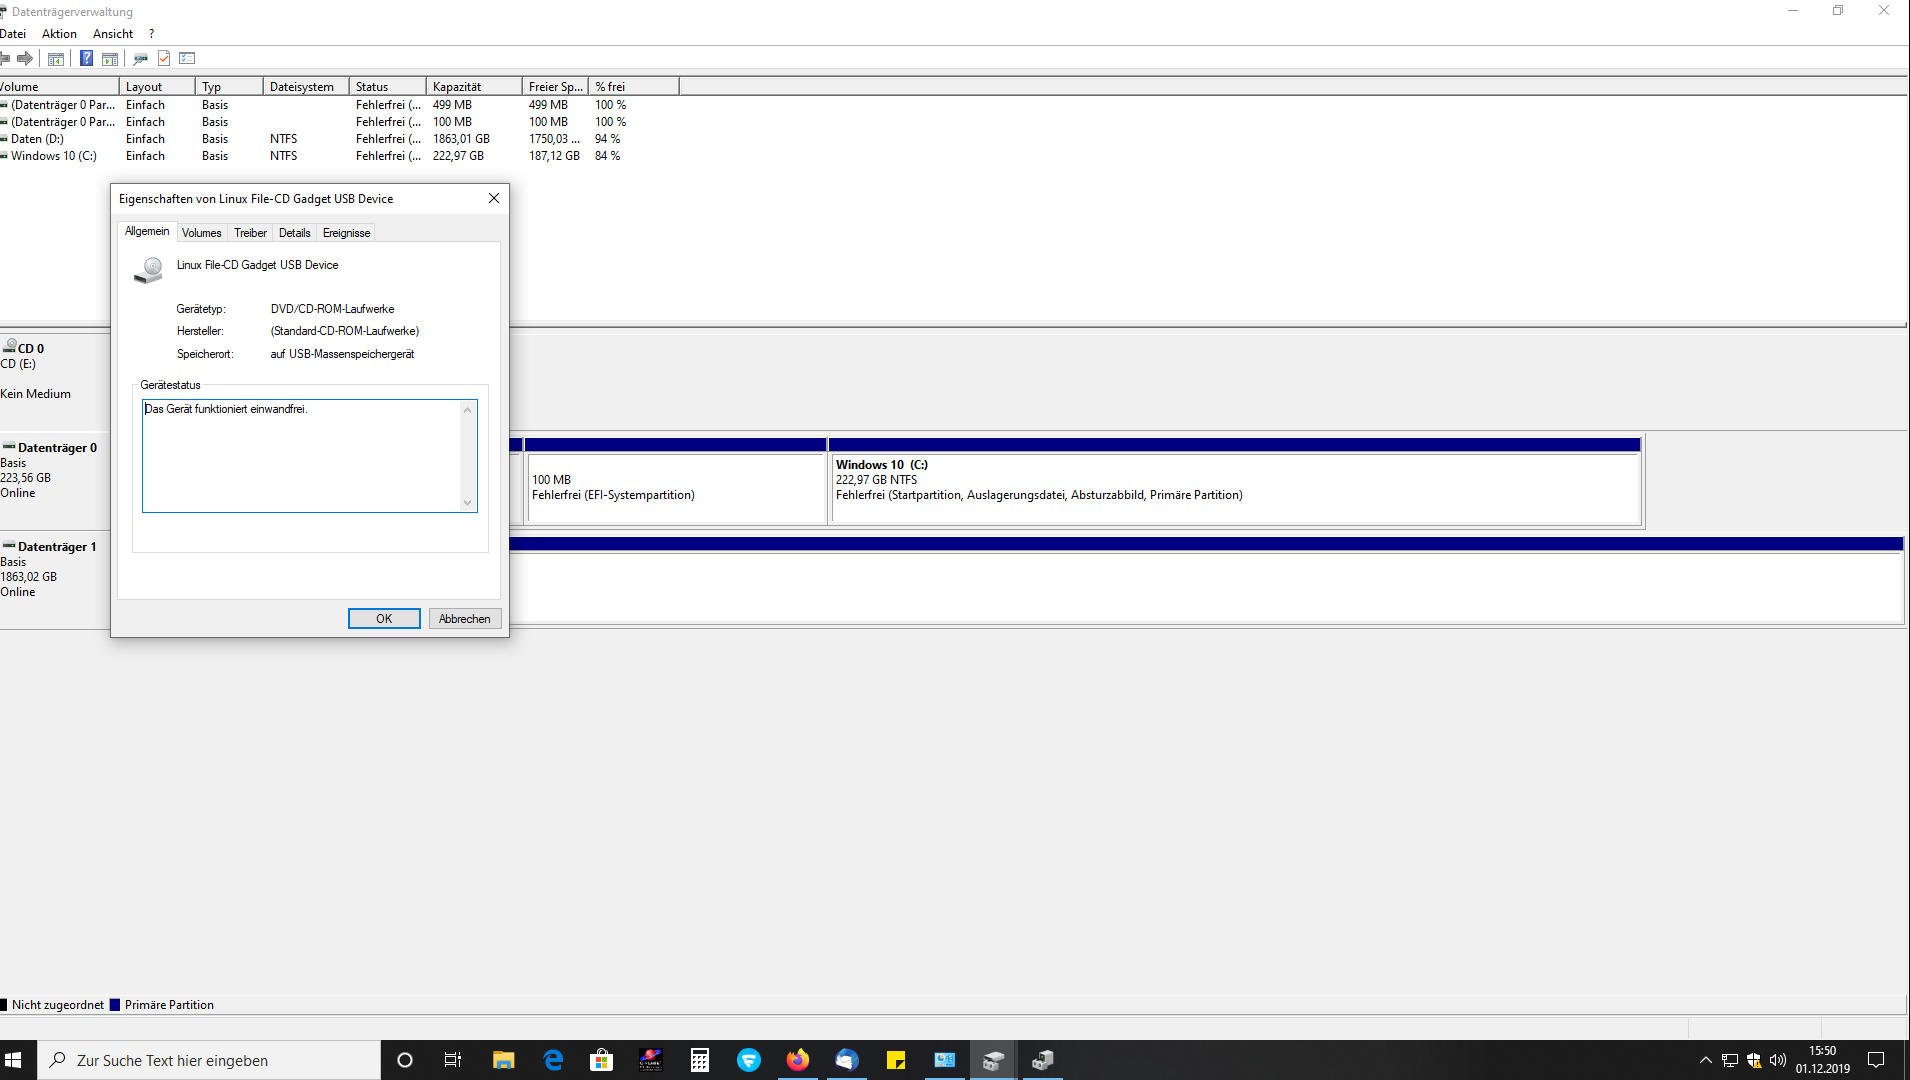Show hidden tray icons chevron
This screenshot has width=1910, height=1080.
click(1706, 1060)
